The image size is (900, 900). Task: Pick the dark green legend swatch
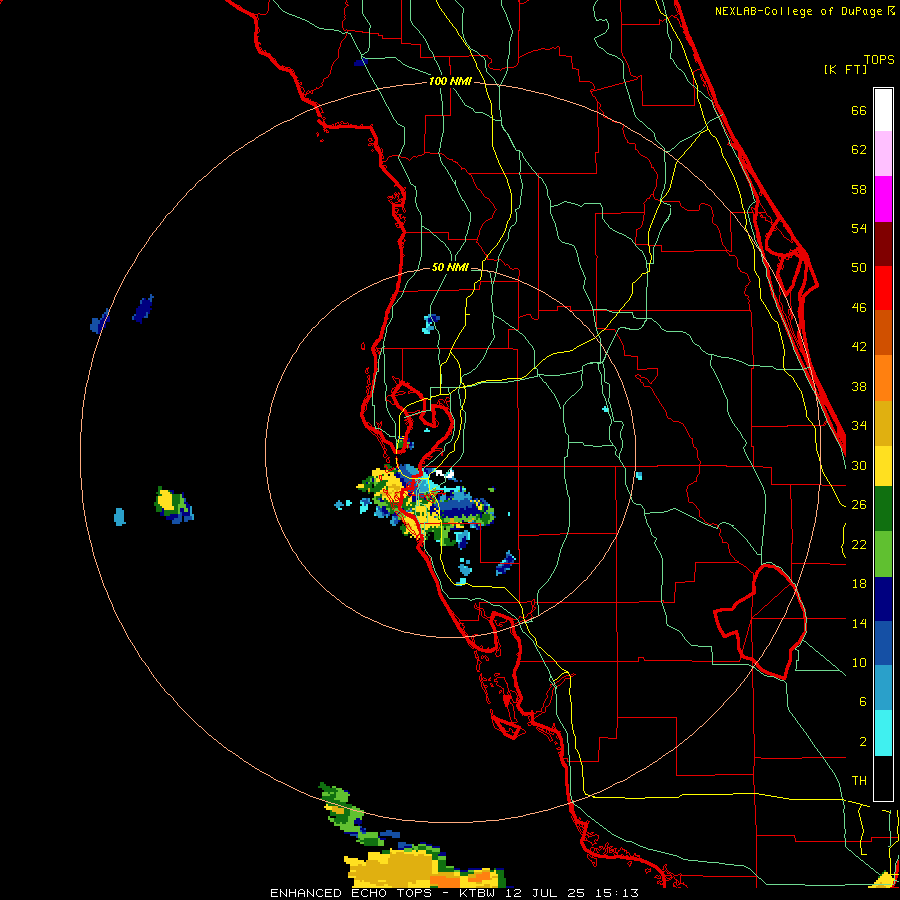[x=883, y=509]
